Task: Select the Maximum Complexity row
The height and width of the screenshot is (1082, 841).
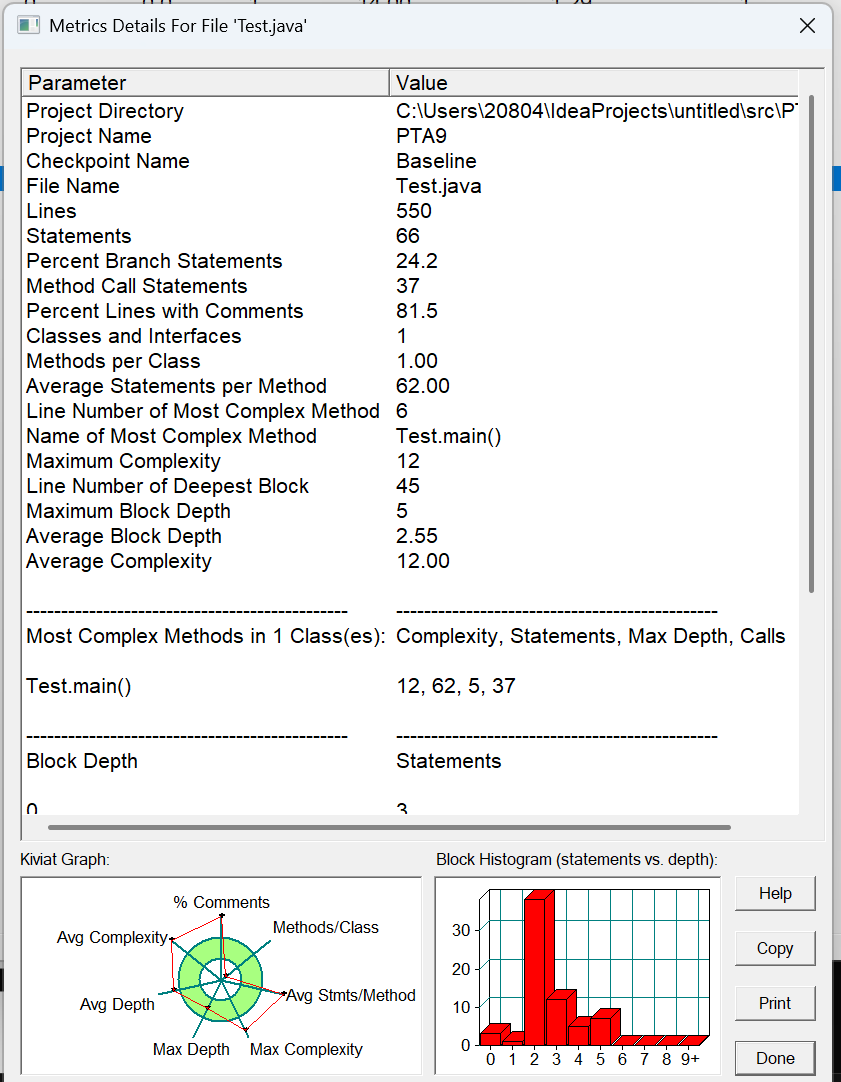Action: (x=410, y=461)
